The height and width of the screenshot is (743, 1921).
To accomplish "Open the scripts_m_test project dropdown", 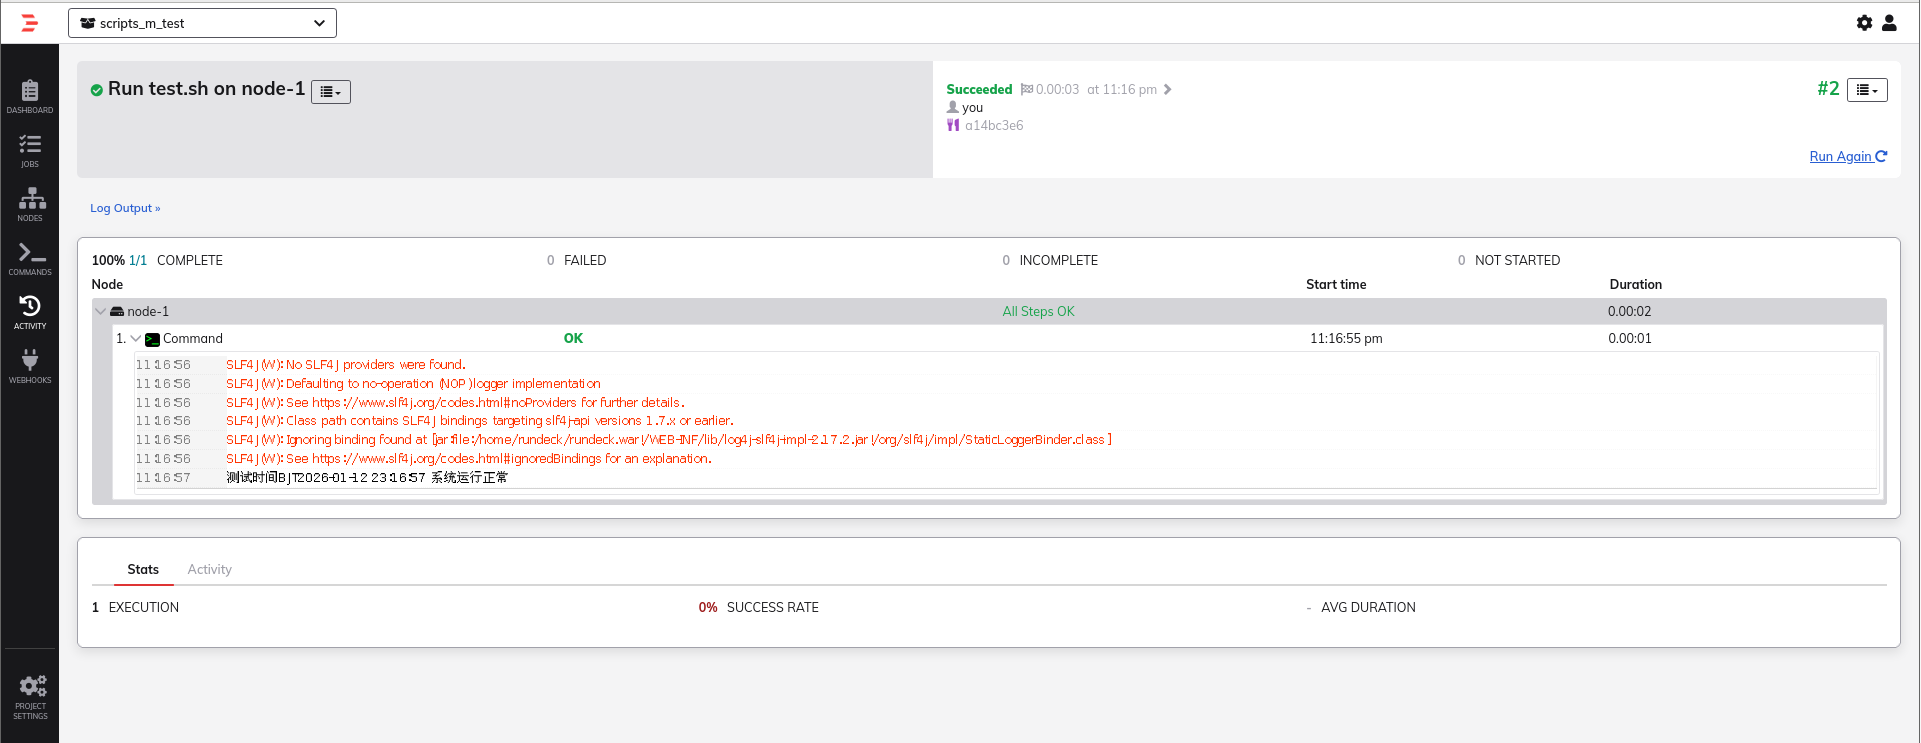I will click(202, 23).
